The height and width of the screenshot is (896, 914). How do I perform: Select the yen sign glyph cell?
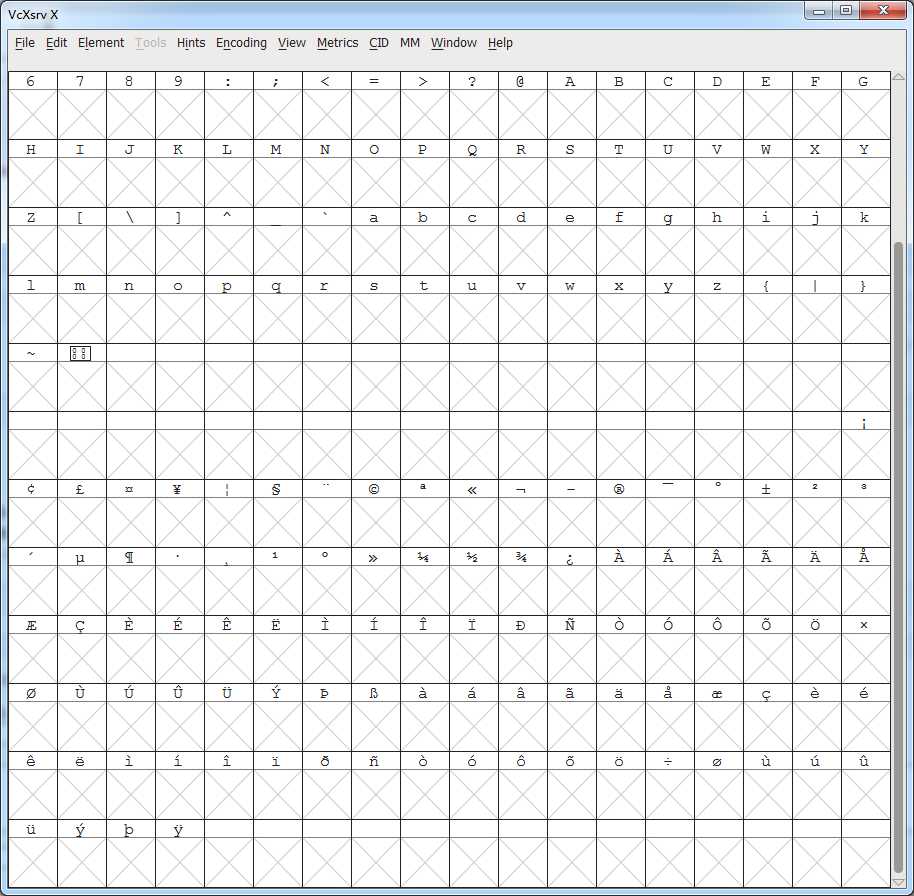[180, 514]
